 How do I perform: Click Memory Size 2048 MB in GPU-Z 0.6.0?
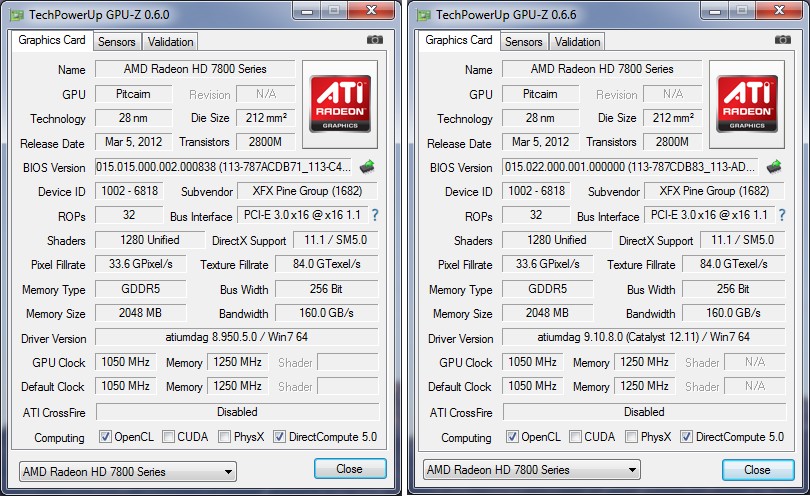click(x=141, y=313)
